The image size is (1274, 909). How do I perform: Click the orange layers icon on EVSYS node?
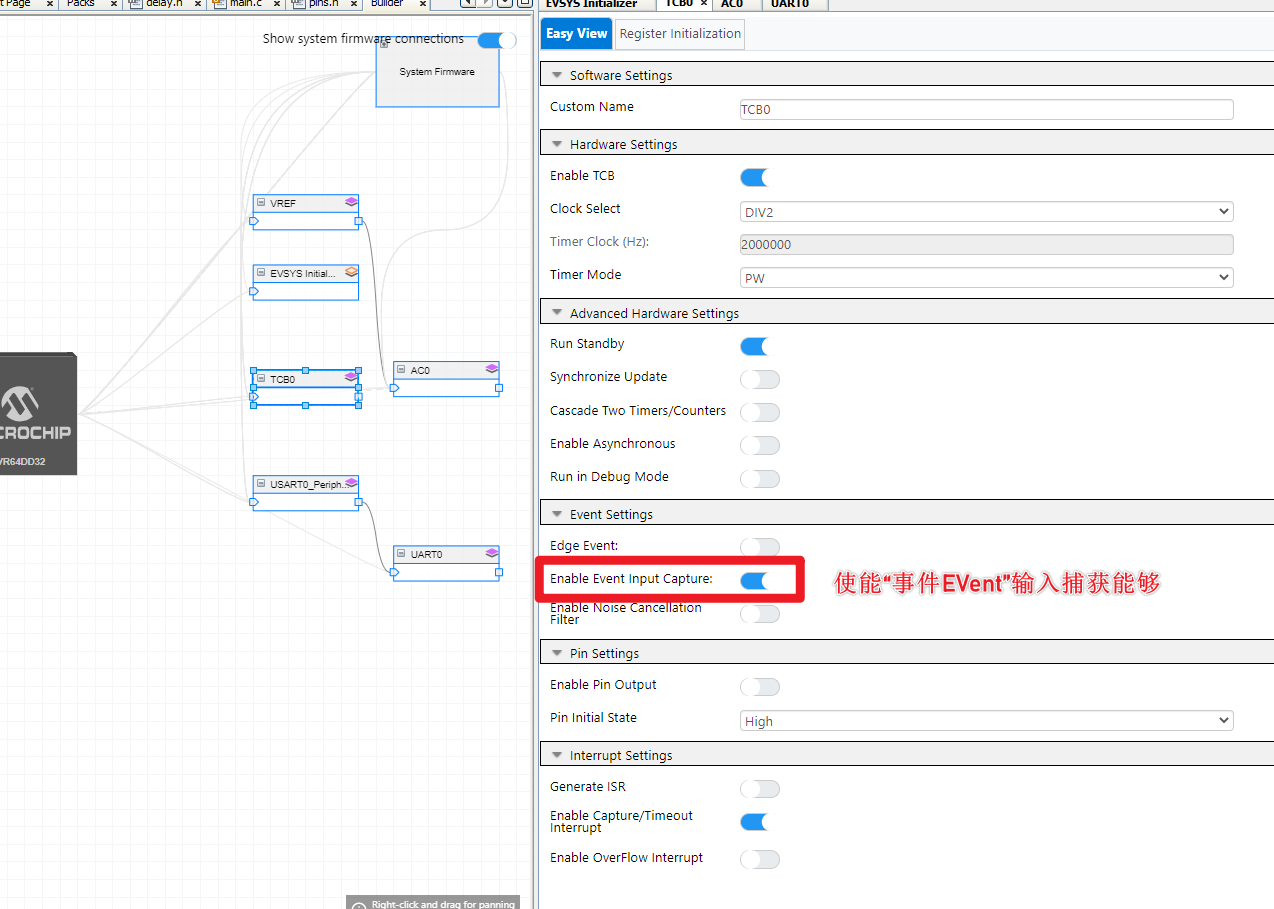[x=351, y=272]
